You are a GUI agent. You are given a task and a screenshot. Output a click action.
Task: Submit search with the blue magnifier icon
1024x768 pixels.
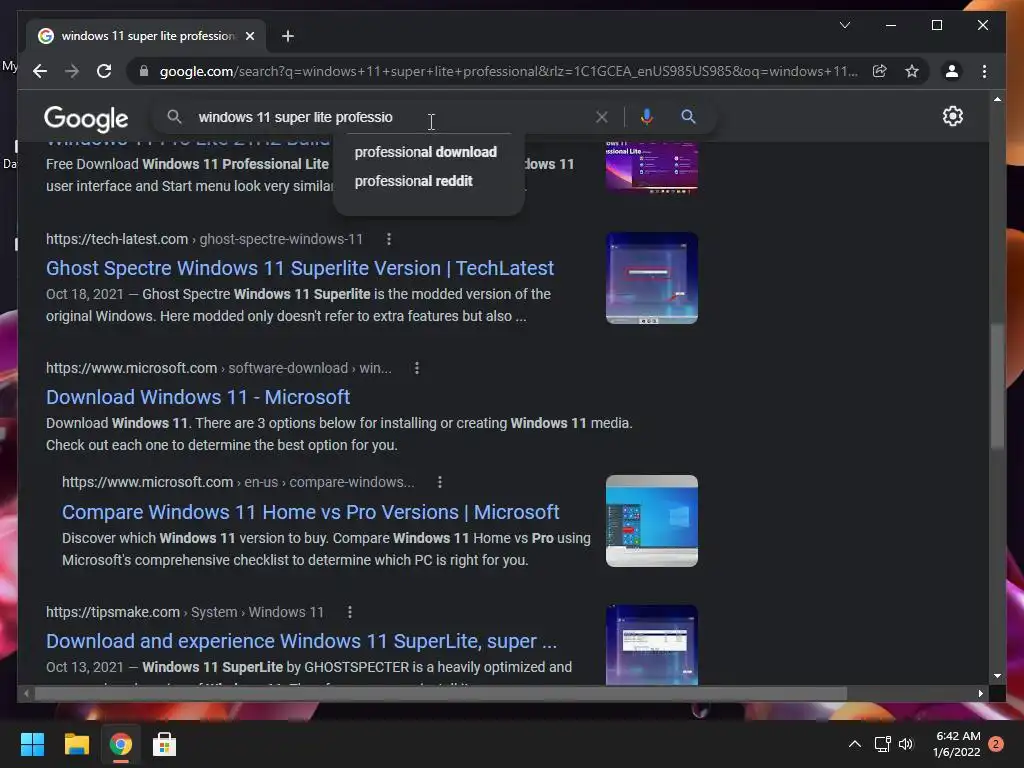click(688, 117)
